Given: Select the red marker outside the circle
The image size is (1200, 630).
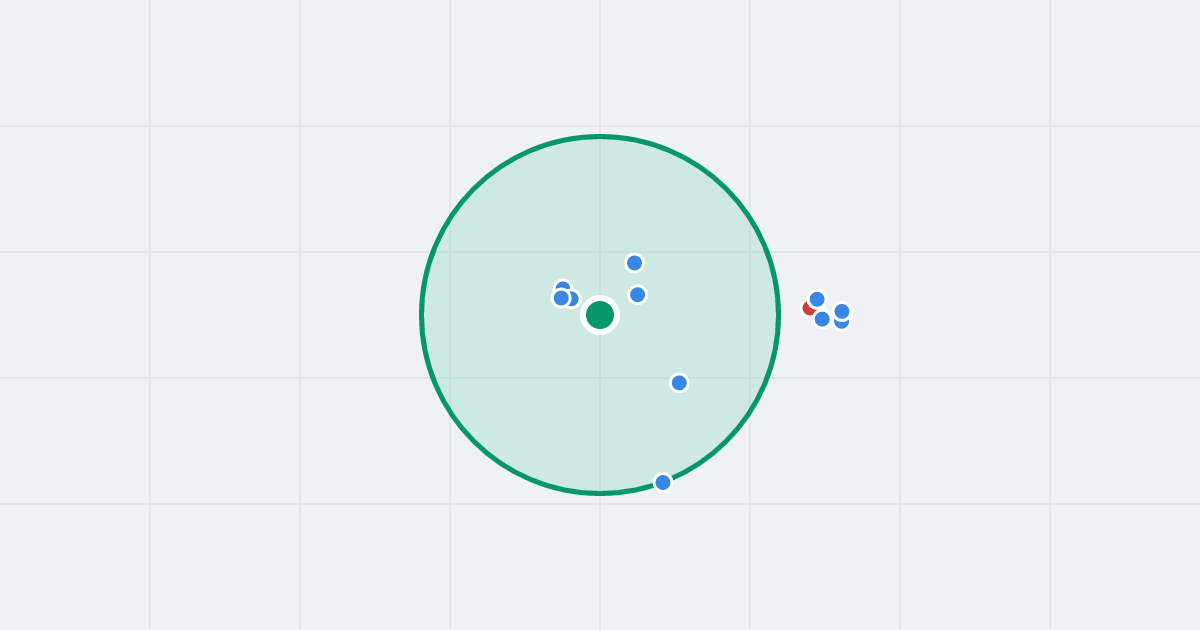Looking at the screenshot, I should pos(807,308).
